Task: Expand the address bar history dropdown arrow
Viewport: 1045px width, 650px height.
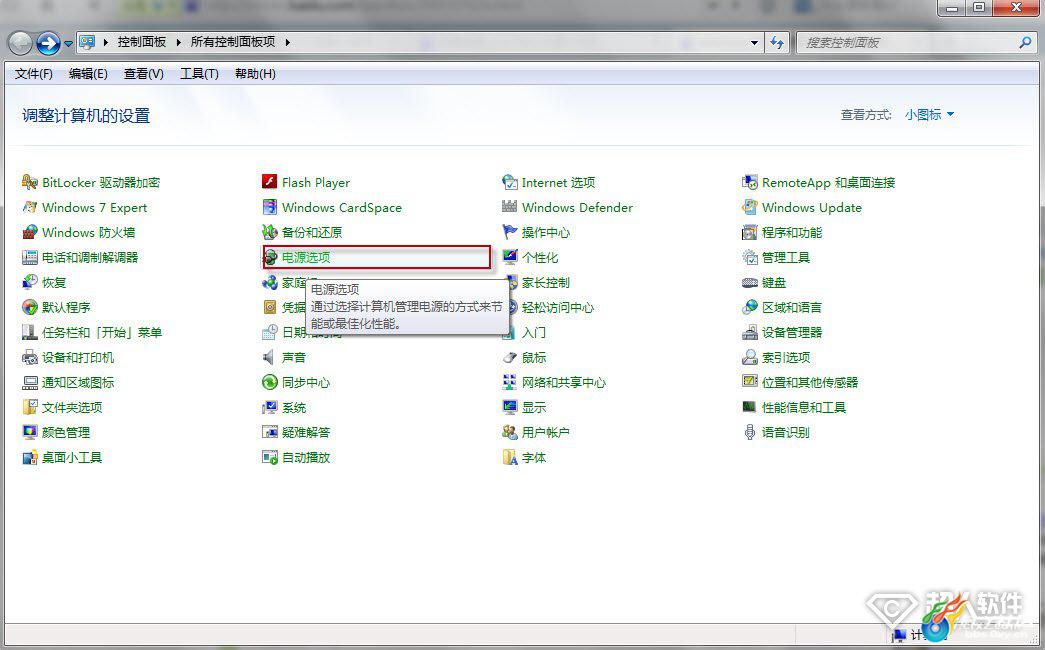Action: pos(754,42)
